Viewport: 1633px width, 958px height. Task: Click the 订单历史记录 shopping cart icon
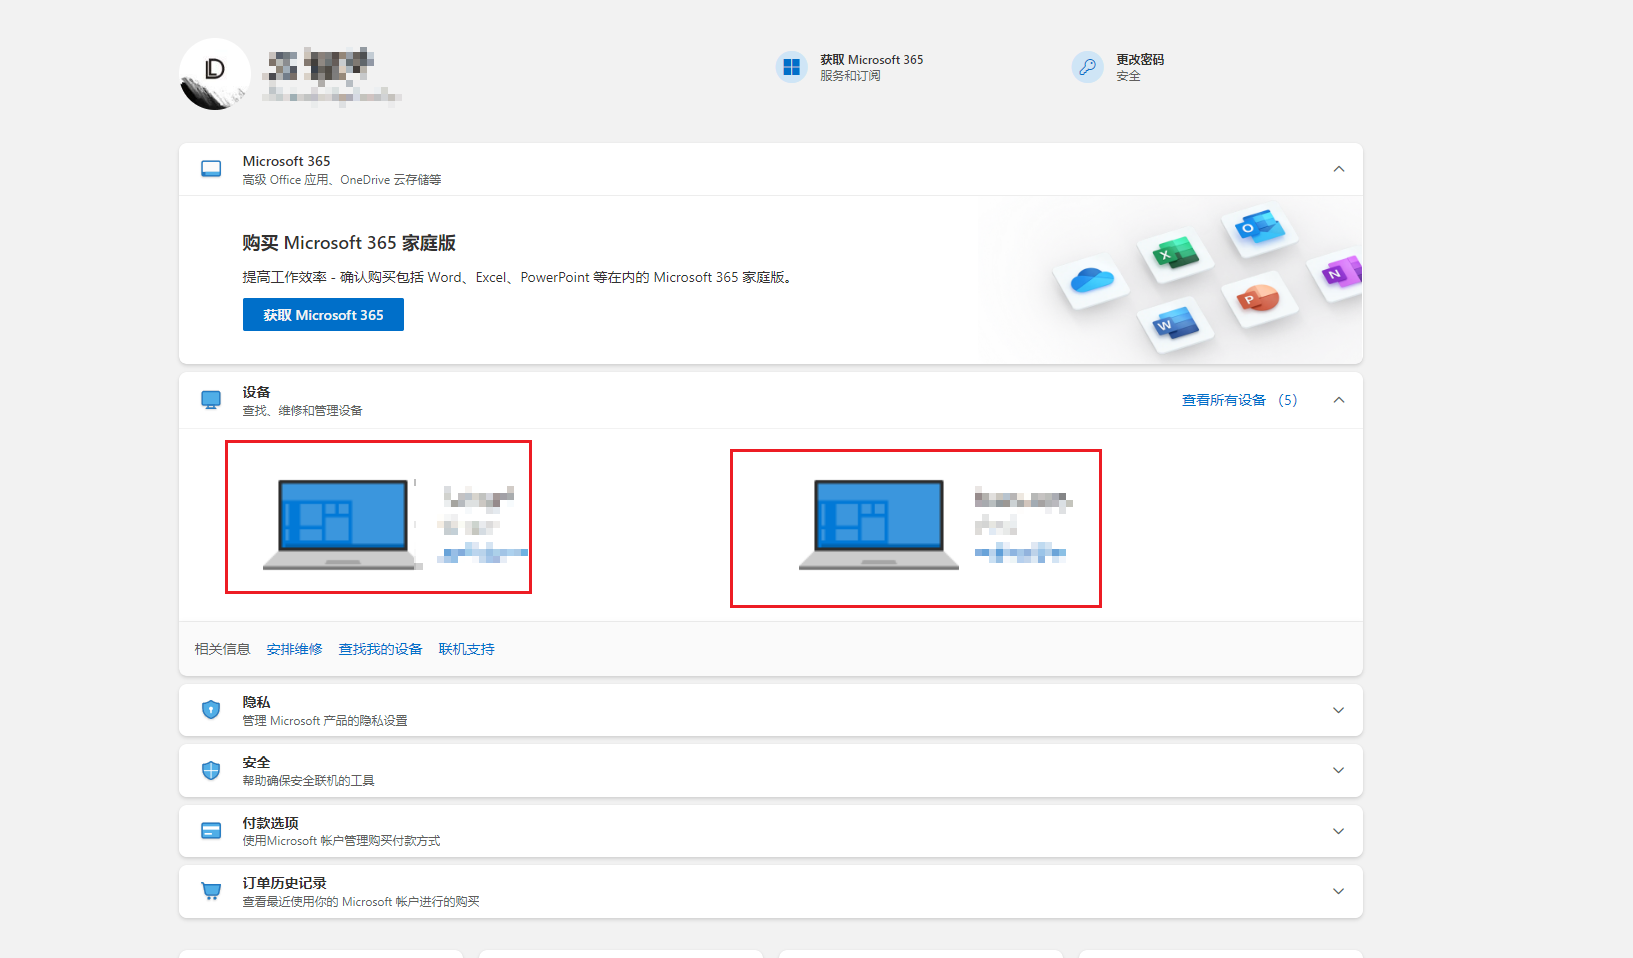click(211, 891)
